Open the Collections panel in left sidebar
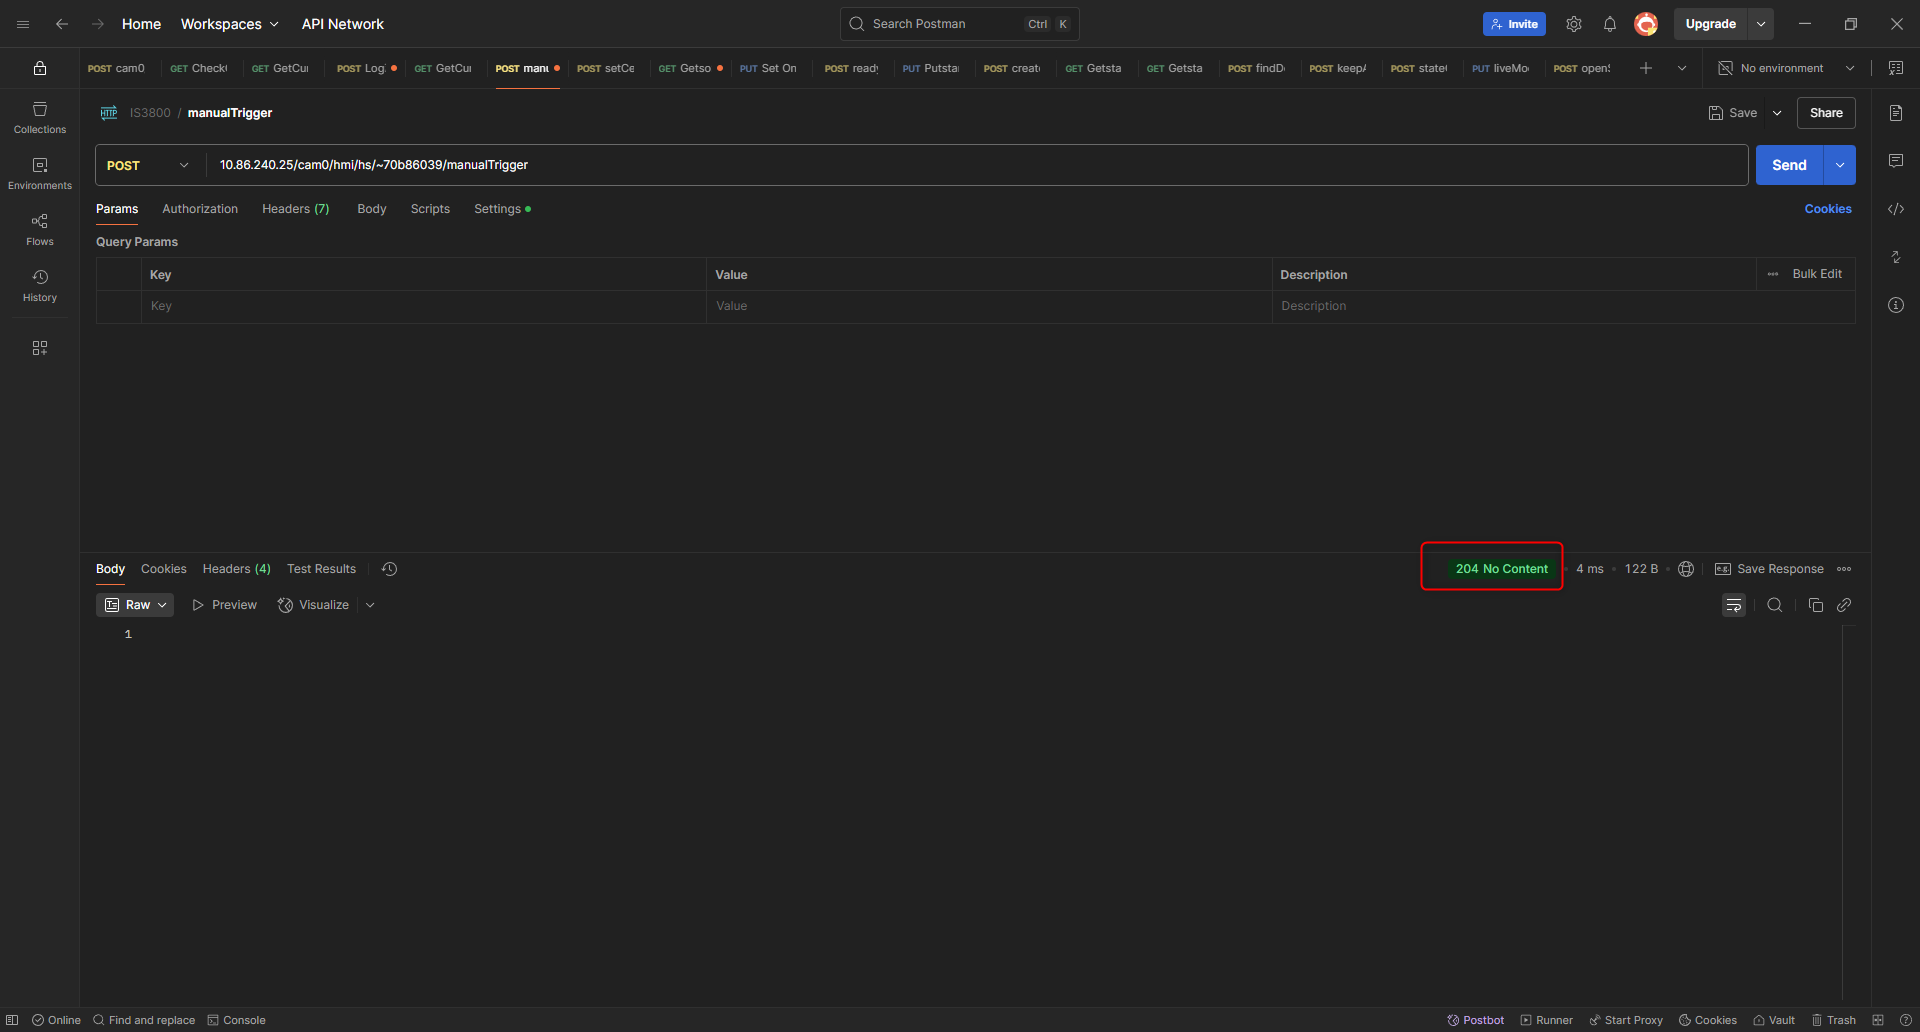Viewport: 1920px width, 1032px height. coord(39,117)
